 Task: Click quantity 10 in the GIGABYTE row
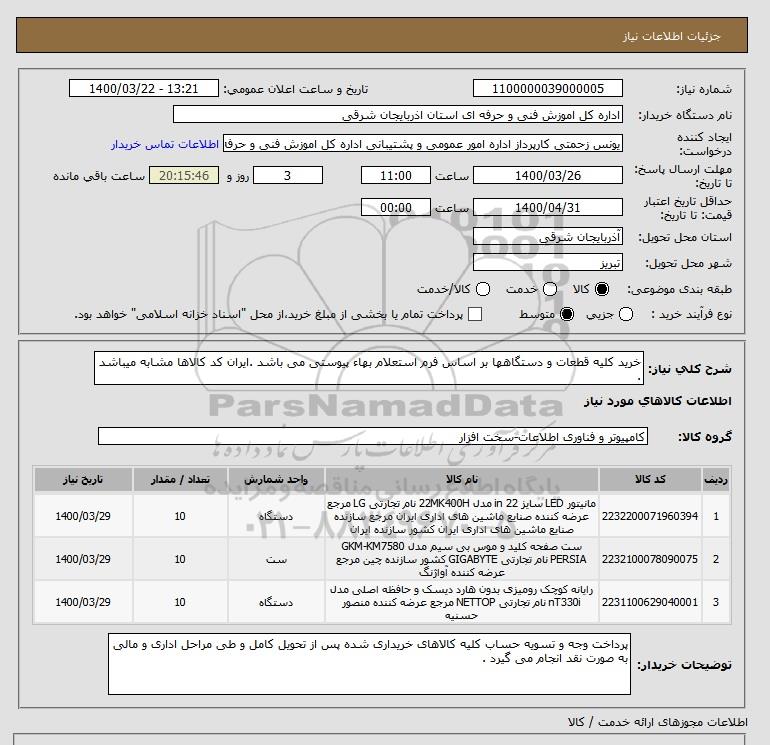click(x=180, y=559)
